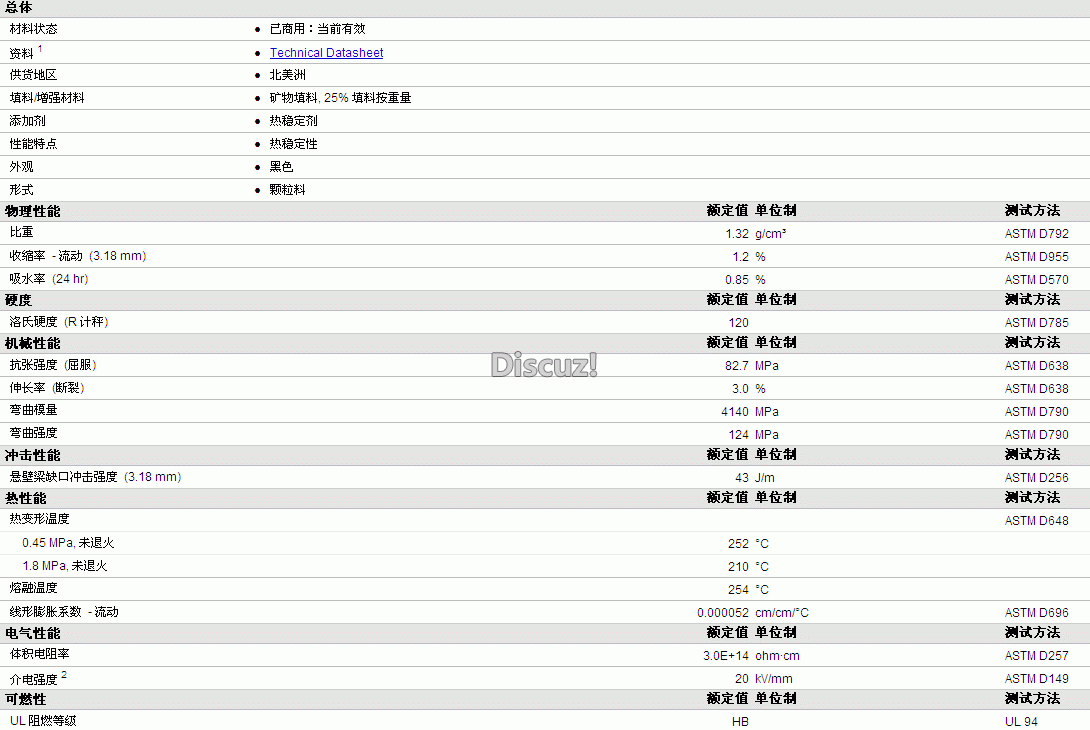Select the 43 impact strength value
The image size is (1090, 730).
742,478
